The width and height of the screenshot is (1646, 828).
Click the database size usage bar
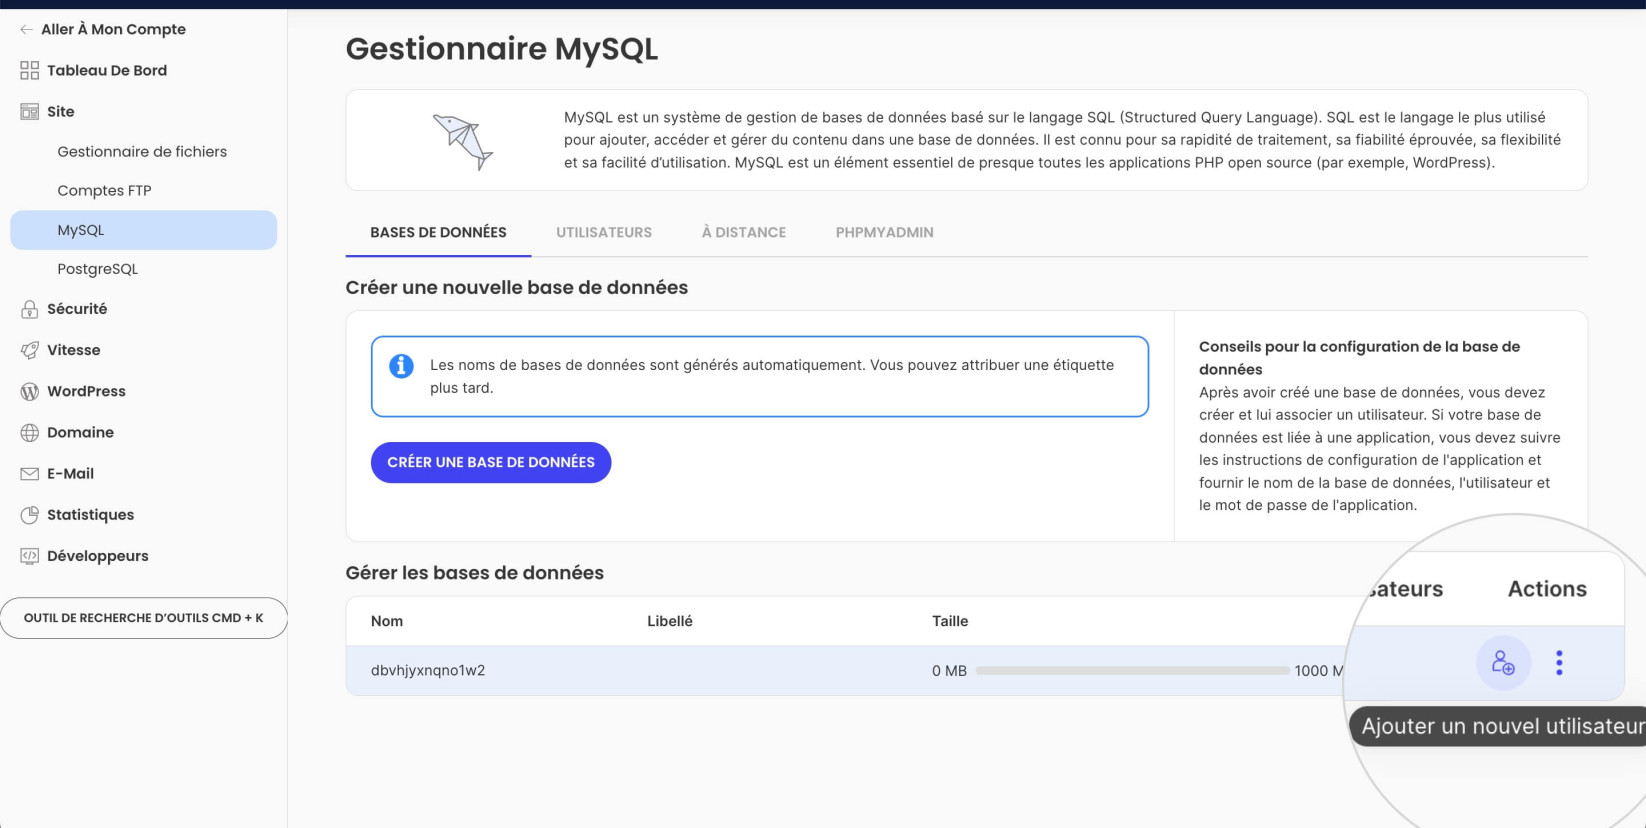click(x=1132, y=671)
